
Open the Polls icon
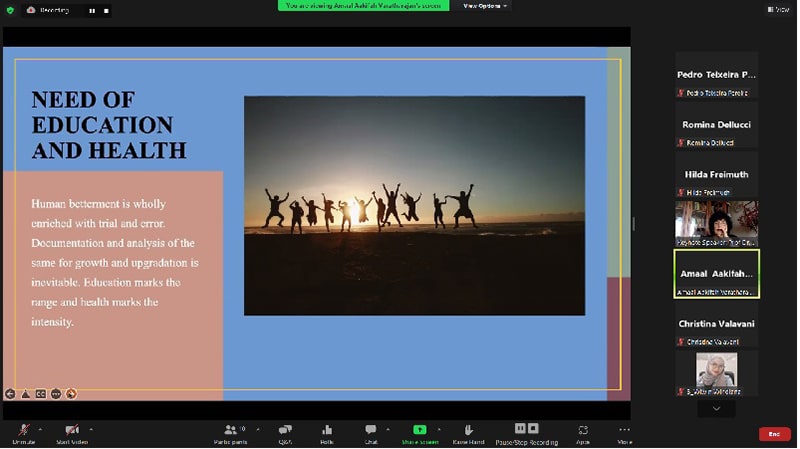327,430
